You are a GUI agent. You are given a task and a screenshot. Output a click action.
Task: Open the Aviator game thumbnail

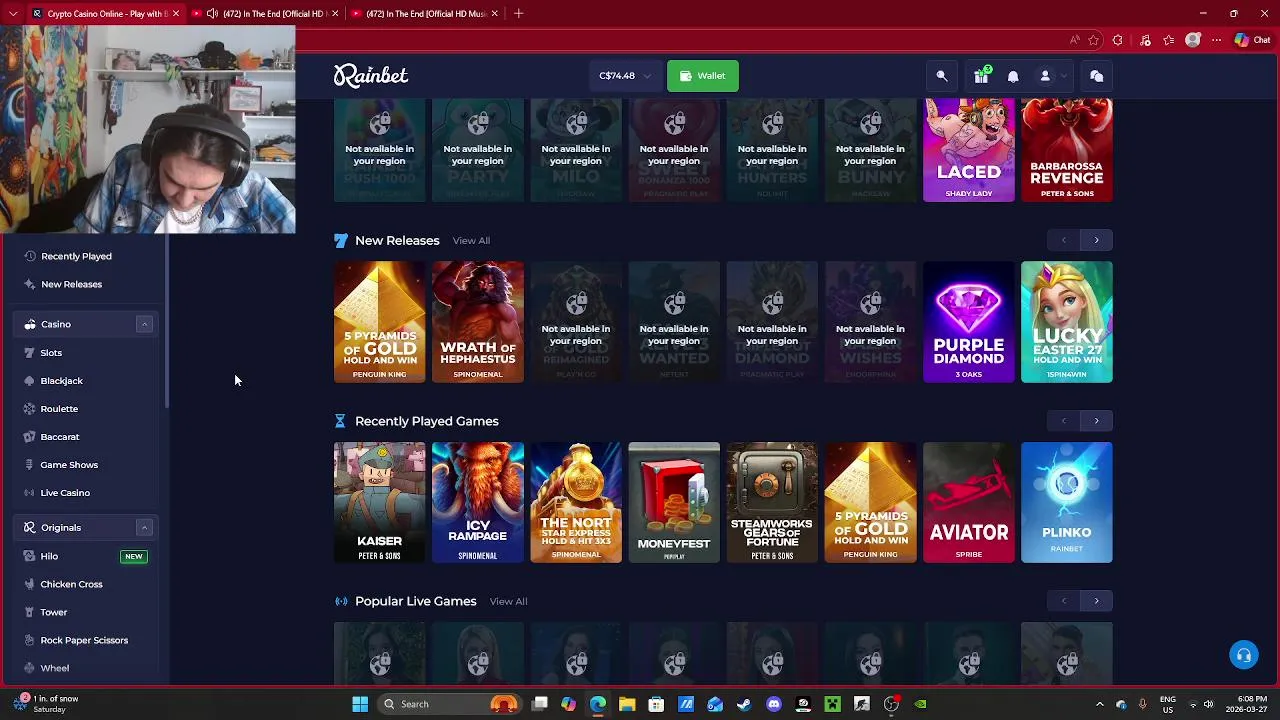[968, 502]
